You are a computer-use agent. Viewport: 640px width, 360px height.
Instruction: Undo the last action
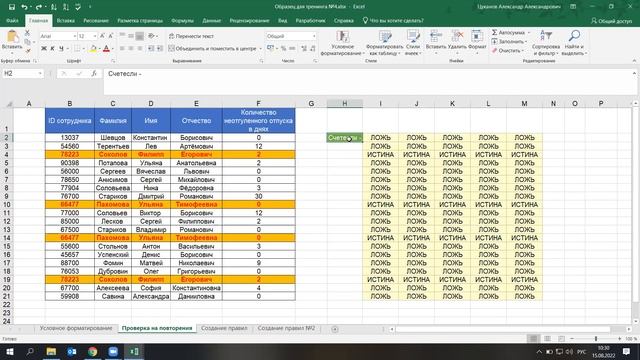click(x=24, y=7)
